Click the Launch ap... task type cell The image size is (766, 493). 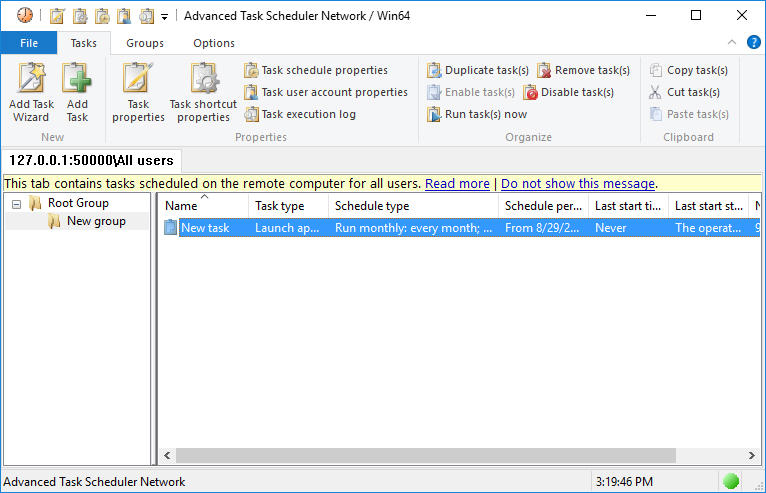pyautogui.click(x=287, y=228)
